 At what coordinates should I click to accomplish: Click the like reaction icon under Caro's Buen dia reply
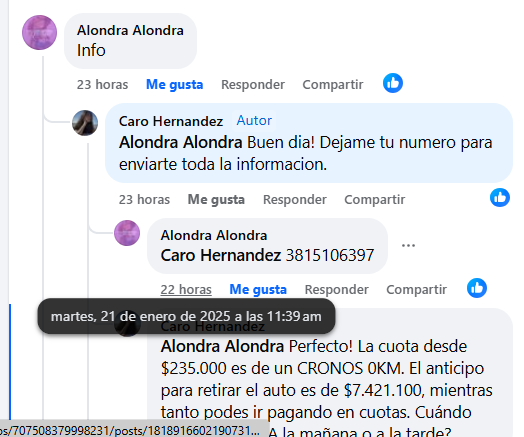coord(500,198)
